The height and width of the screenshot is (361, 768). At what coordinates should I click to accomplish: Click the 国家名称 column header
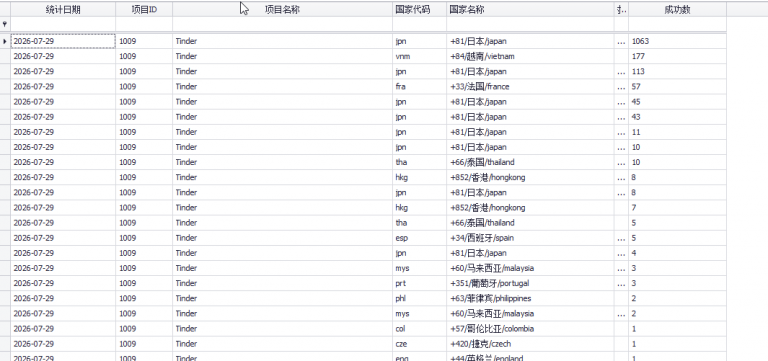tap(530, 9)
